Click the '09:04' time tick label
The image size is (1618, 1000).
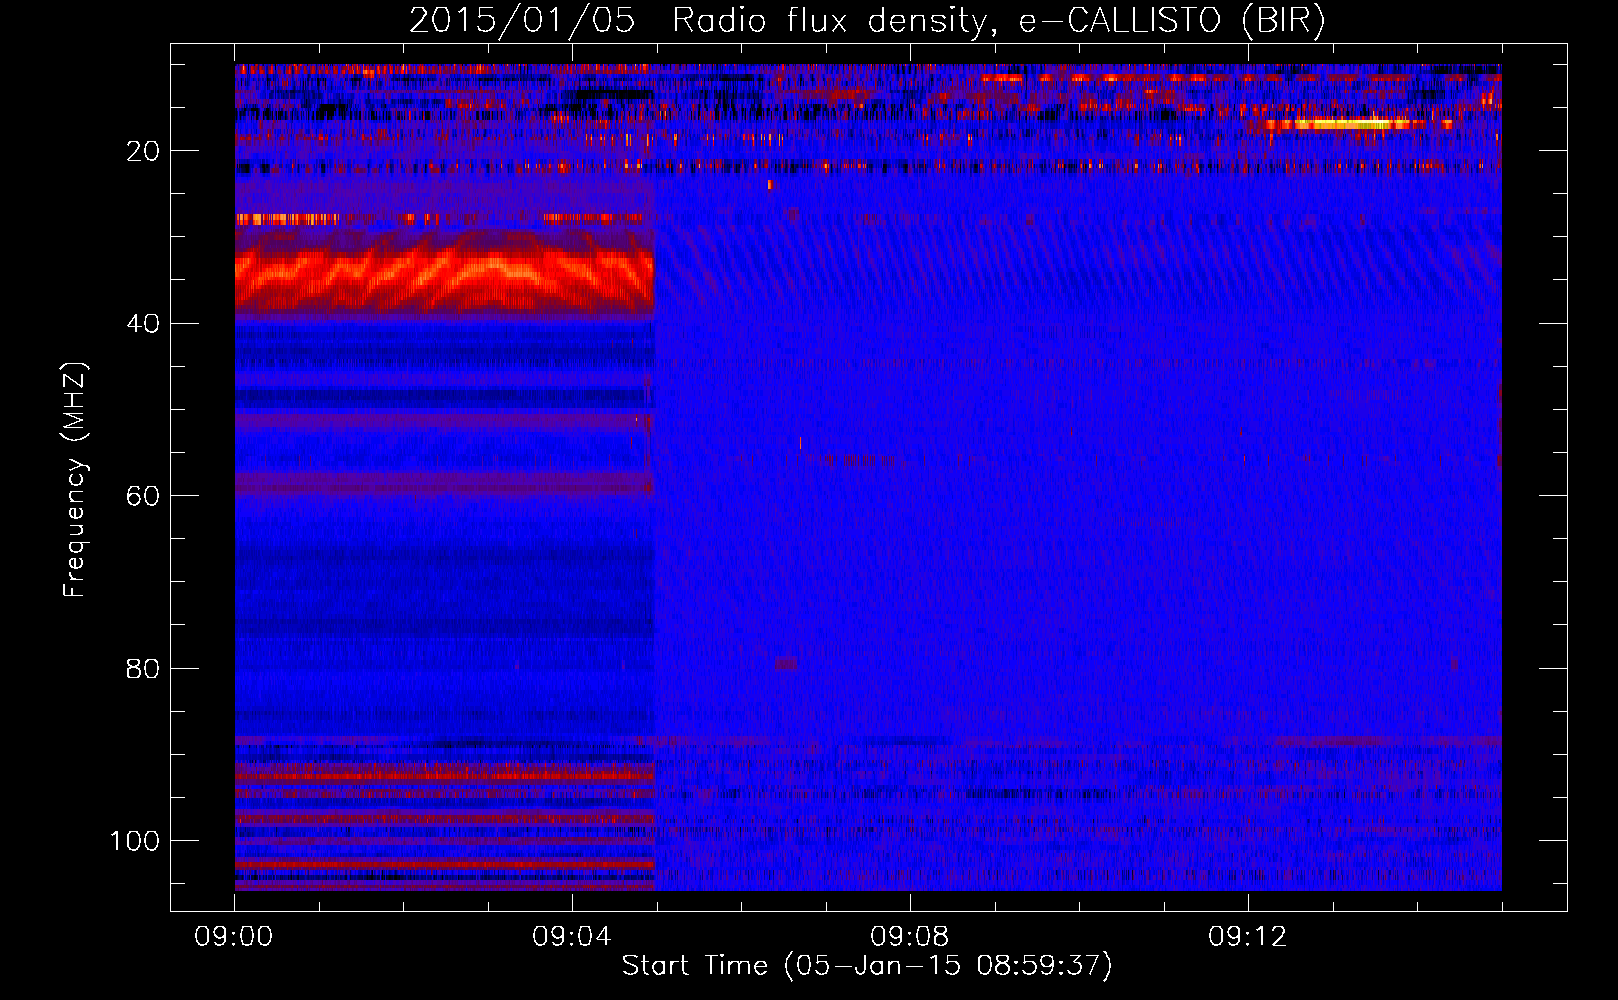[572, 937]
